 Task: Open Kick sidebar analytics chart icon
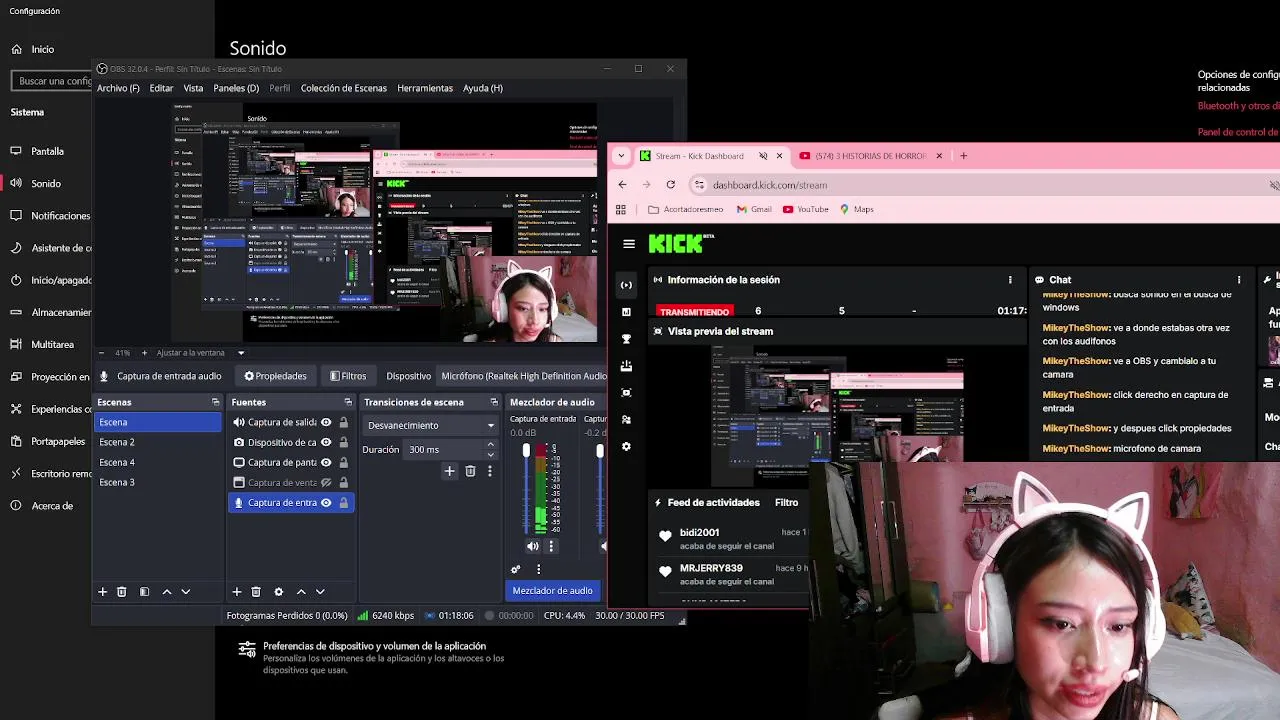(627, 312)
